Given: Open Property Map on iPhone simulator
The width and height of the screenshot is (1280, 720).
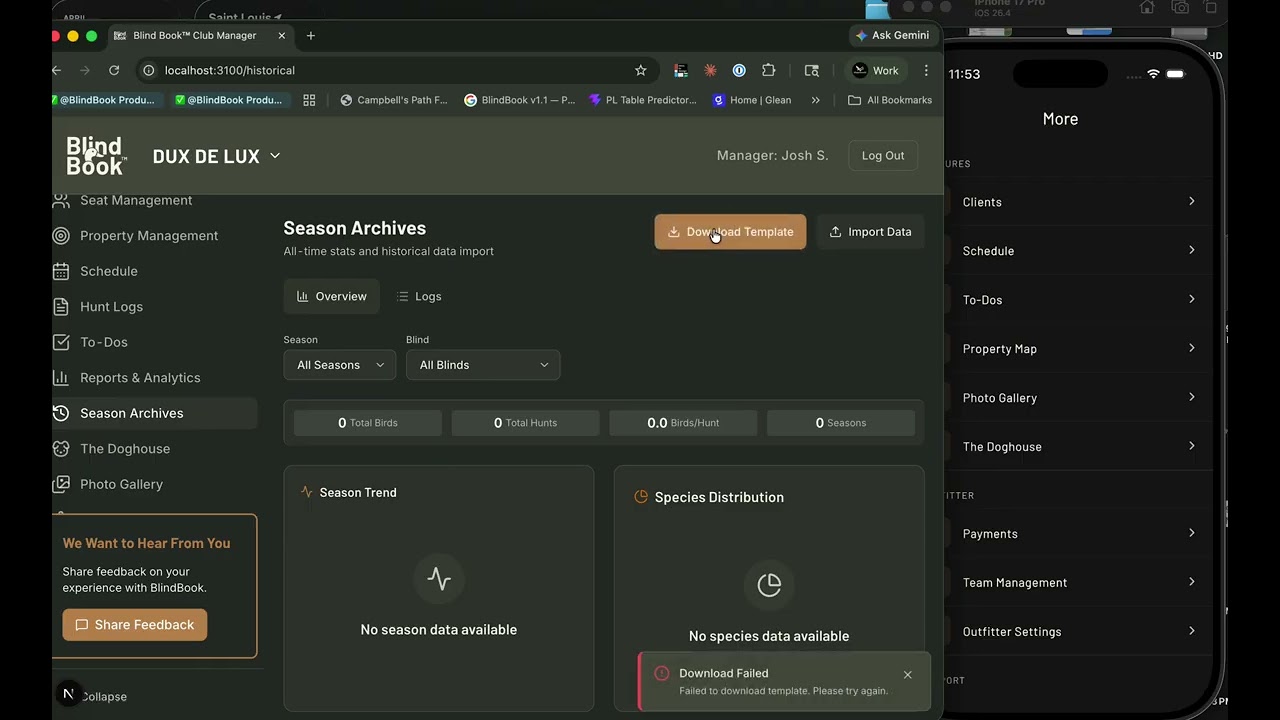Looking at the screenshot, I should tap(1078, 349).
